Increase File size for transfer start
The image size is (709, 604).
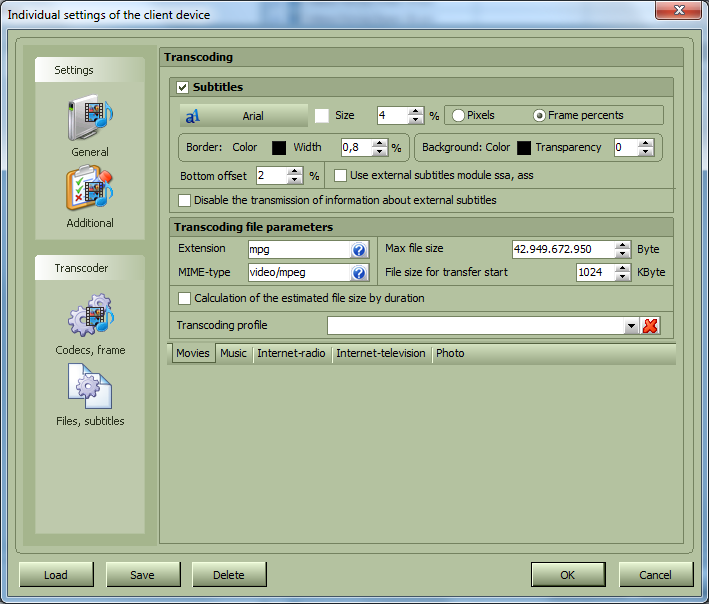623,268
